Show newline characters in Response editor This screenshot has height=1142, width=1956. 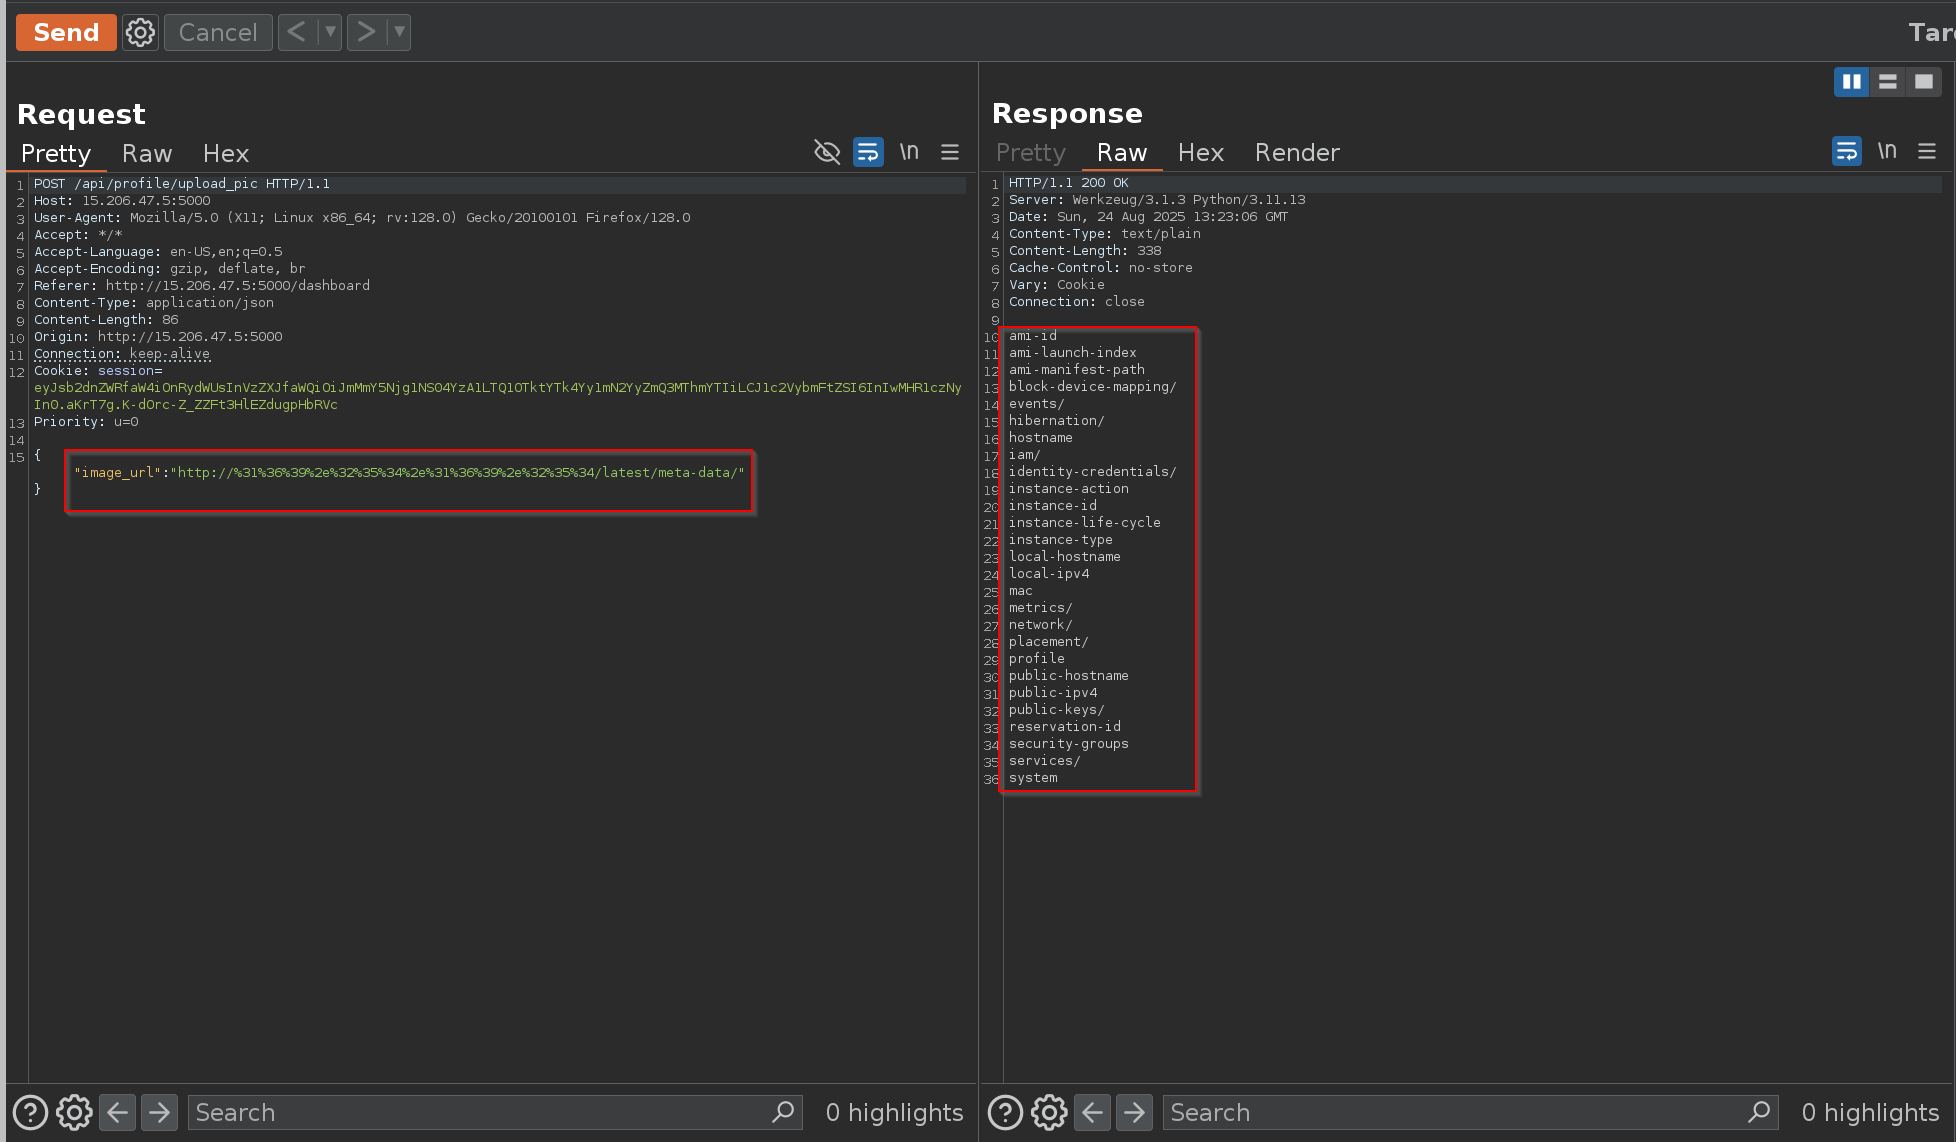pyautogui.click(x=1886, y=151)
